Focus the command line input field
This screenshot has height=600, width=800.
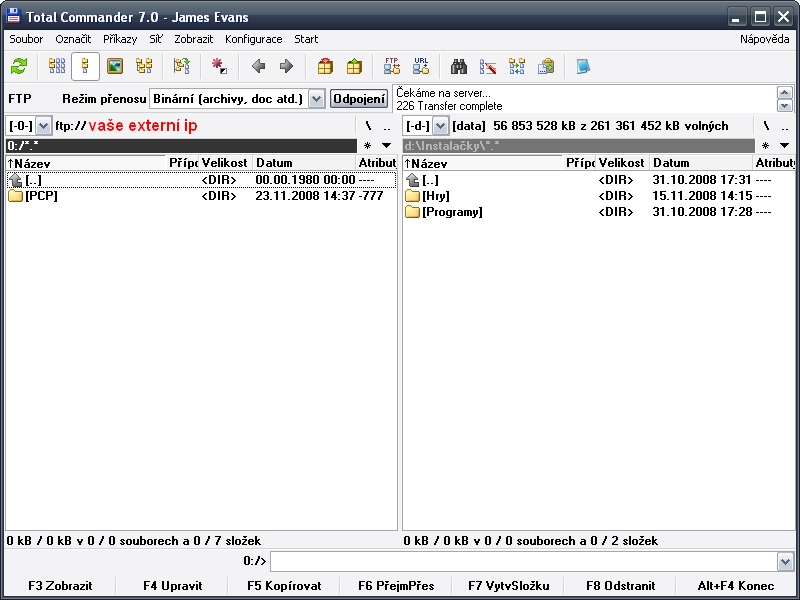pyautogui.click(x=524, y=562)
